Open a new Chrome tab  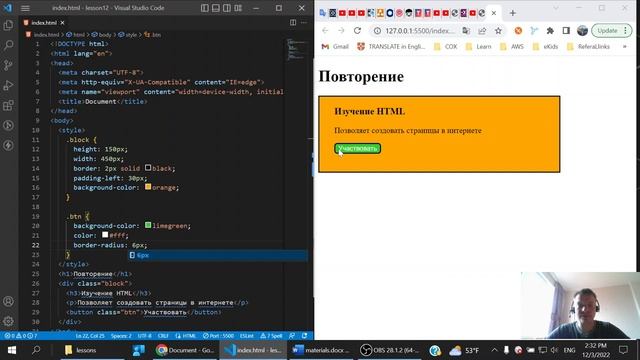point(513,13)
